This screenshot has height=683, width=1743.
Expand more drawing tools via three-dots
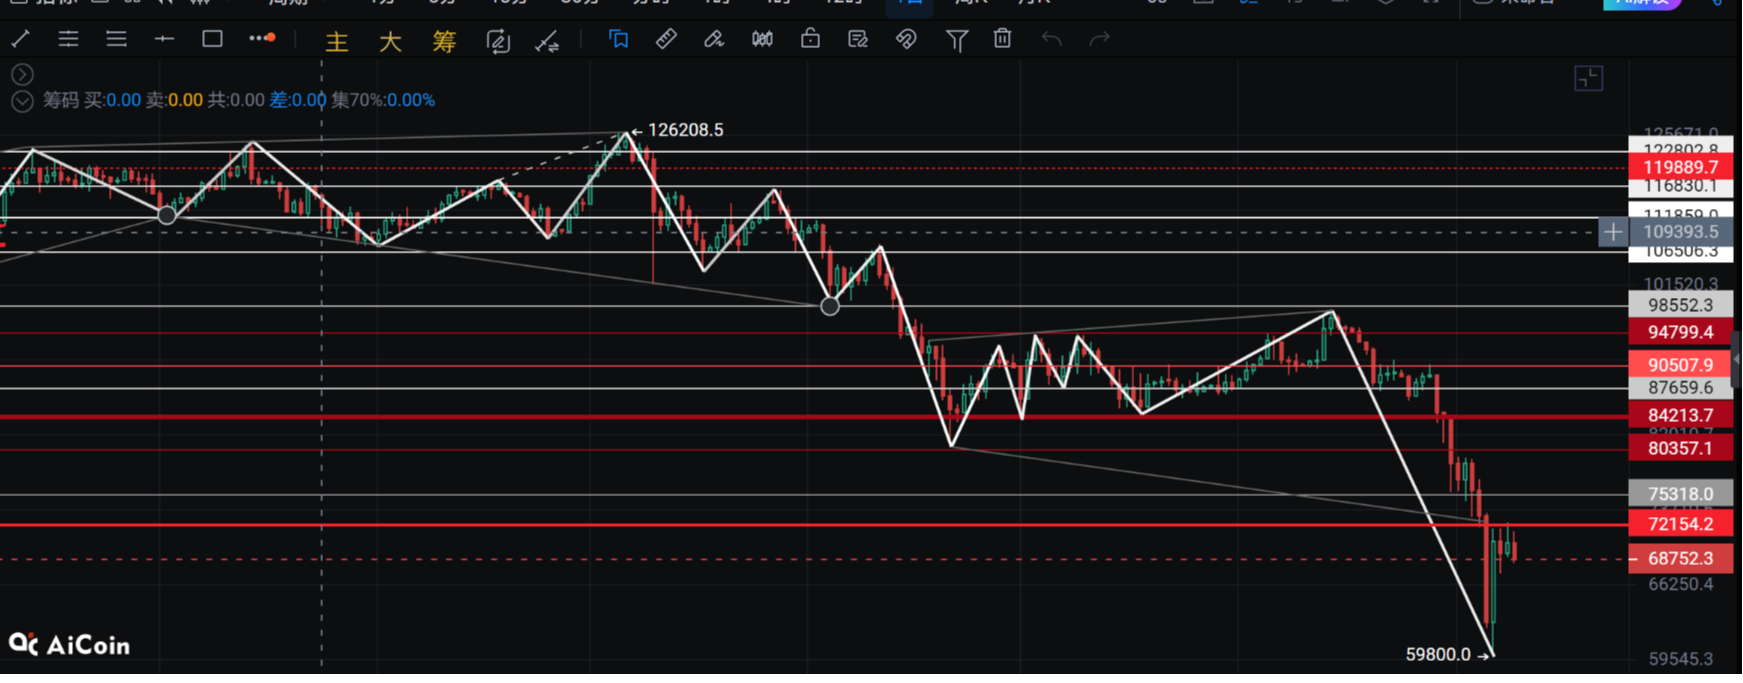click(262, 39)
